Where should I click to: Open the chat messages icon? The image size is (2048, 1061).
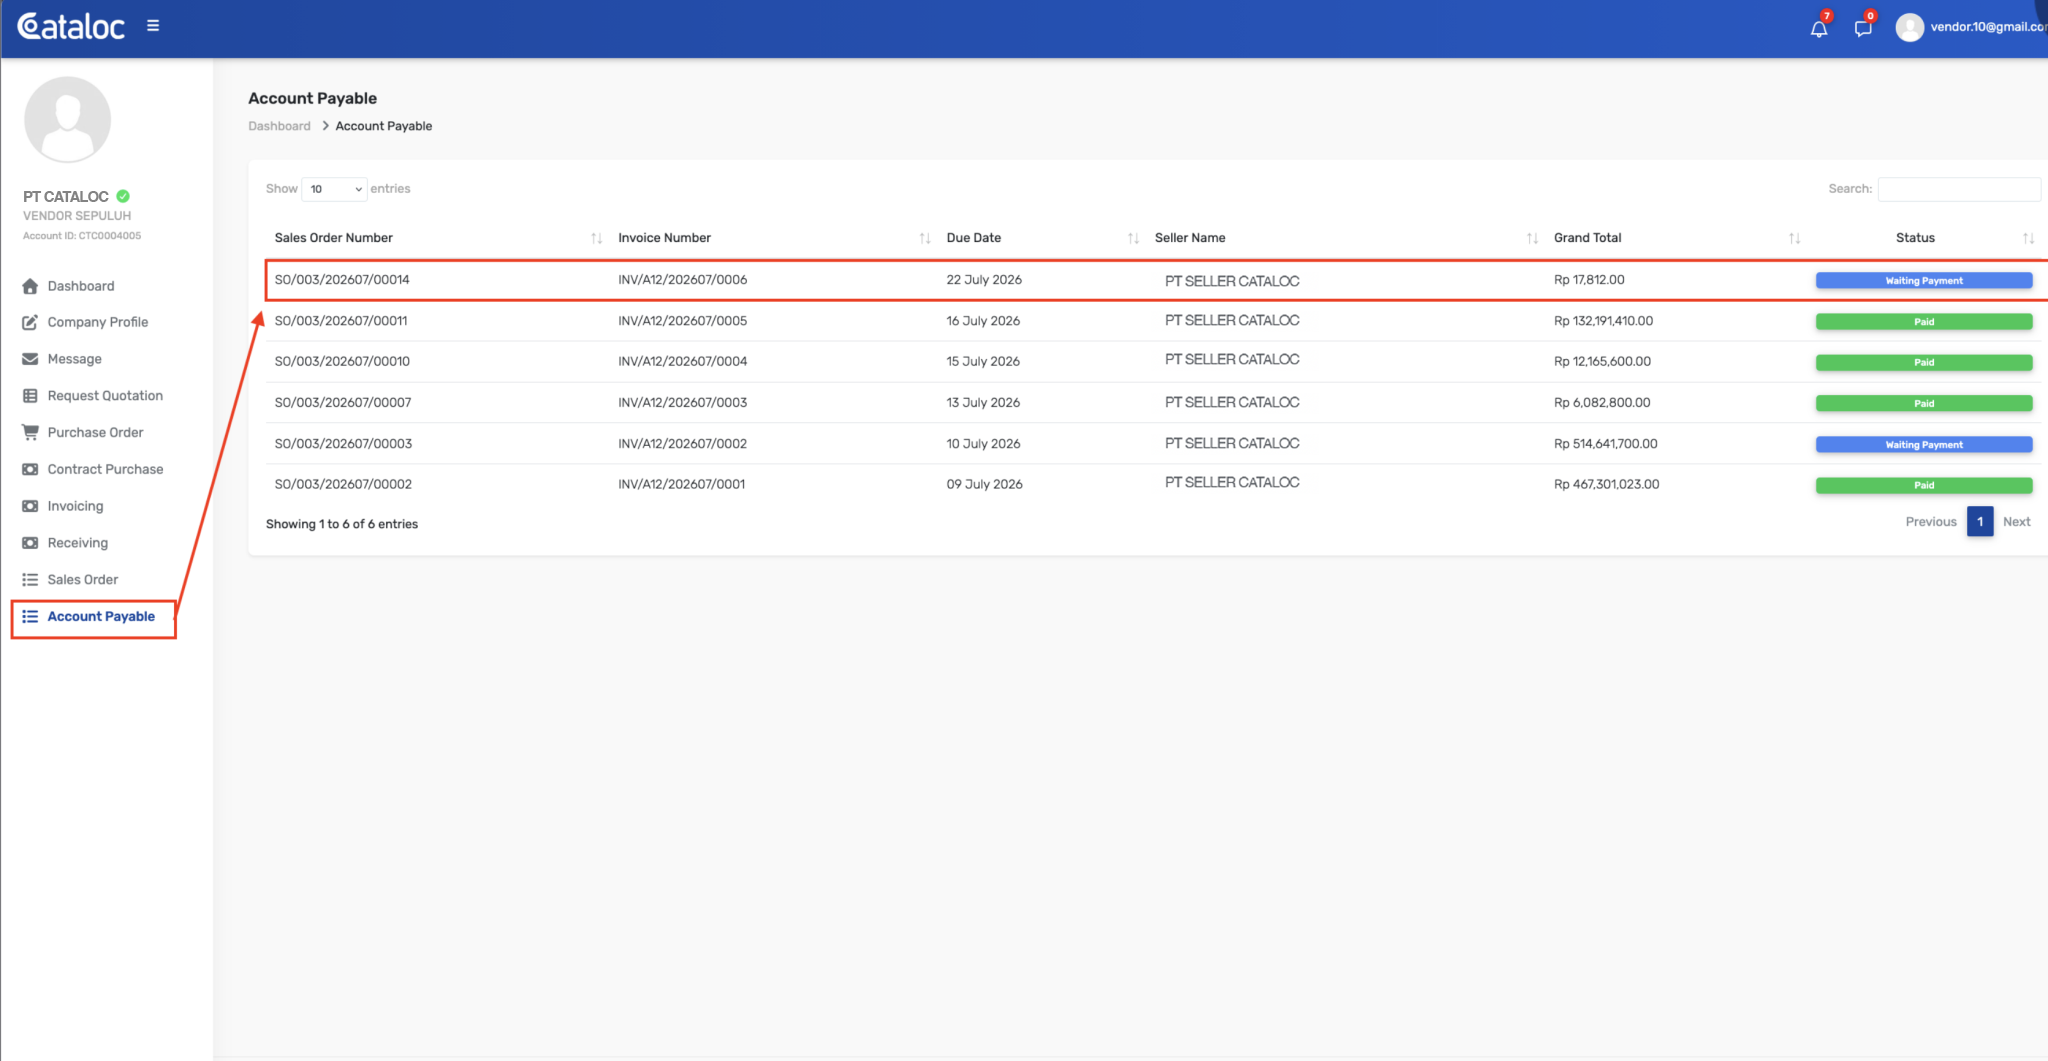click(x=1863, y=28)
